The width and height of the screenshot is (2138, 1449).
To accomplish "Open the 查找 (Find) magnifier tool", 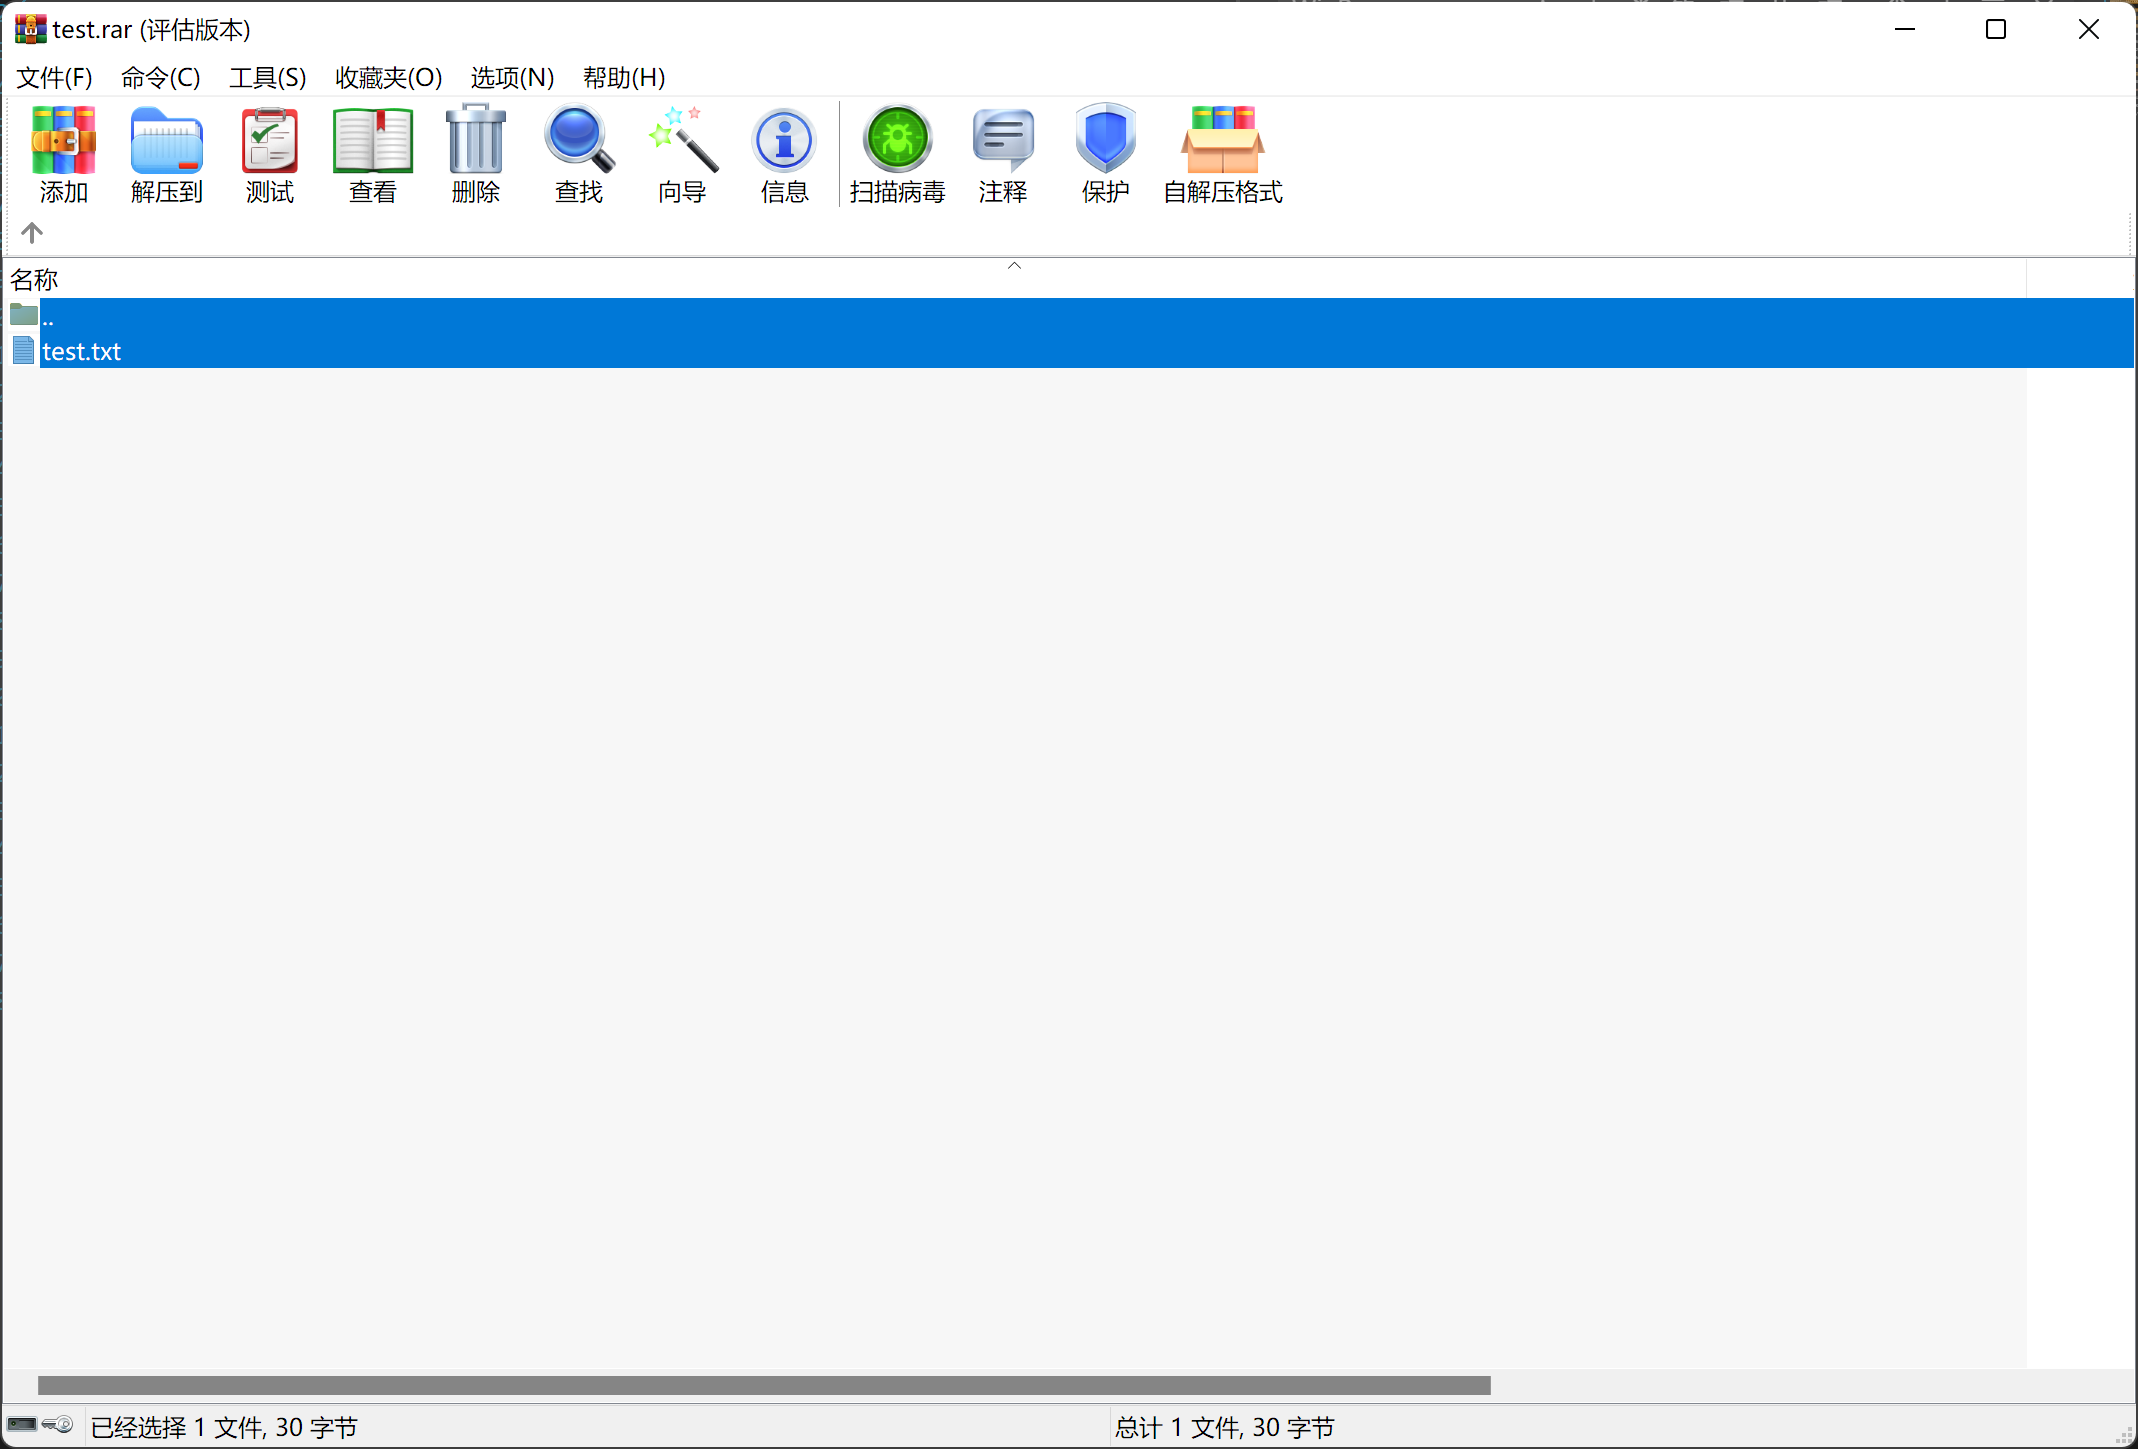I will click(579, 154).
